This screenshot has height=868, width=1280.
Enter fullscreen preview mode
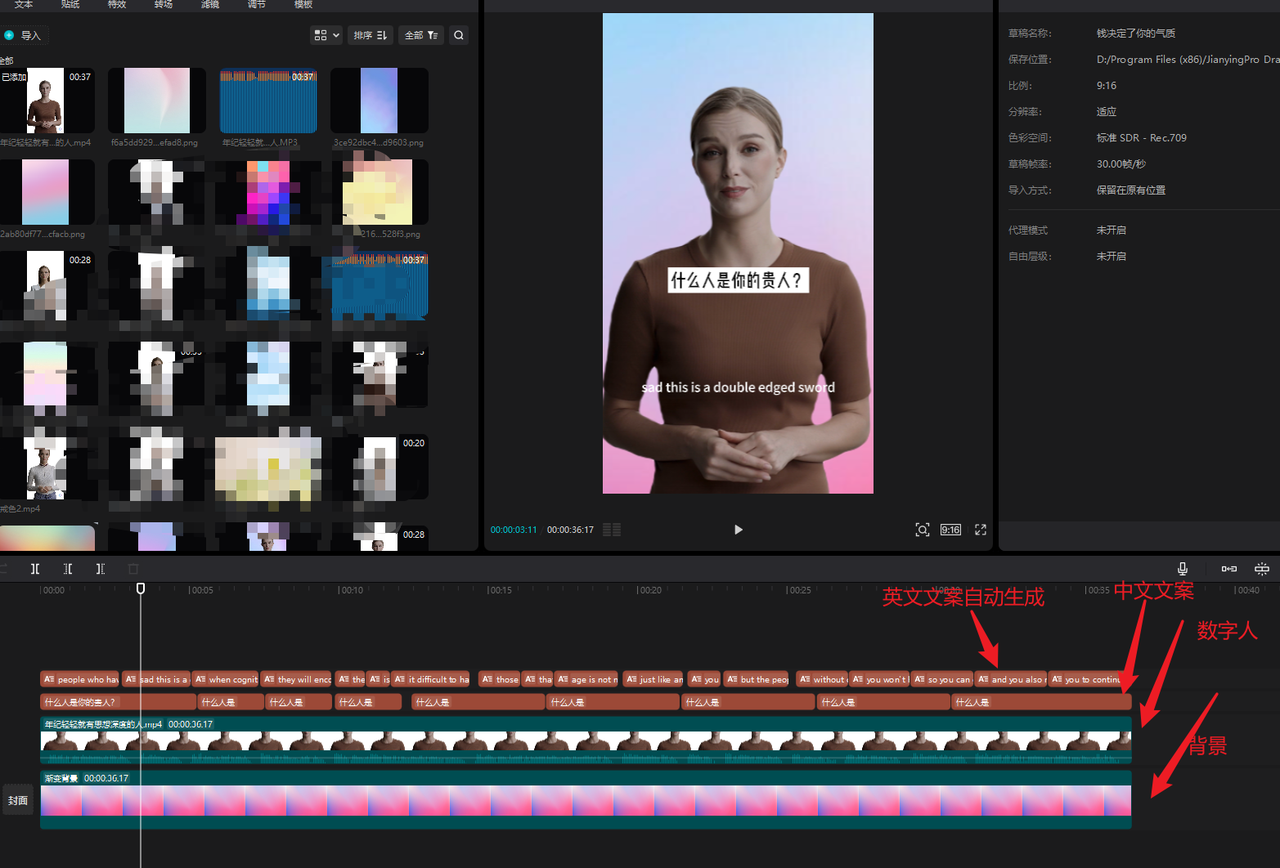click(980, 530)
